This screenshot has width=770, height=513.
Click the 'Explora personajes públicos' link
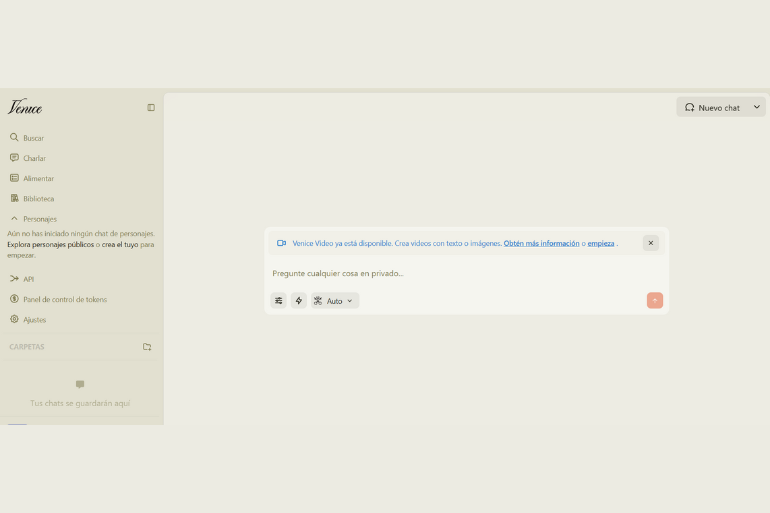click(x=50, y=244)
